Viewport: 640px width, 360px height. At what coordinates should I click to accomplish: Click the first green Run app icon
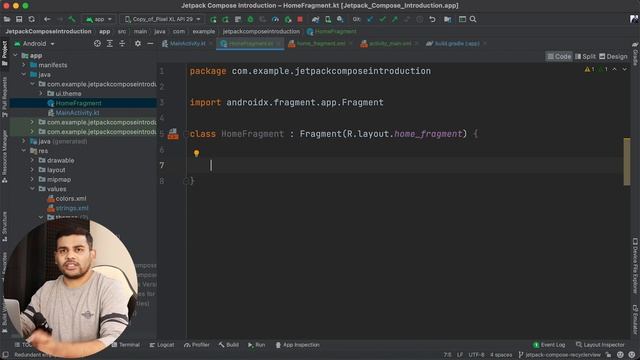(x=213, y=19)
